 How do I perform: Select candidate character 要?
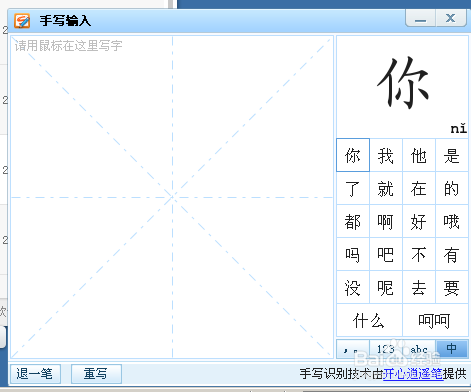pos(452,287)
